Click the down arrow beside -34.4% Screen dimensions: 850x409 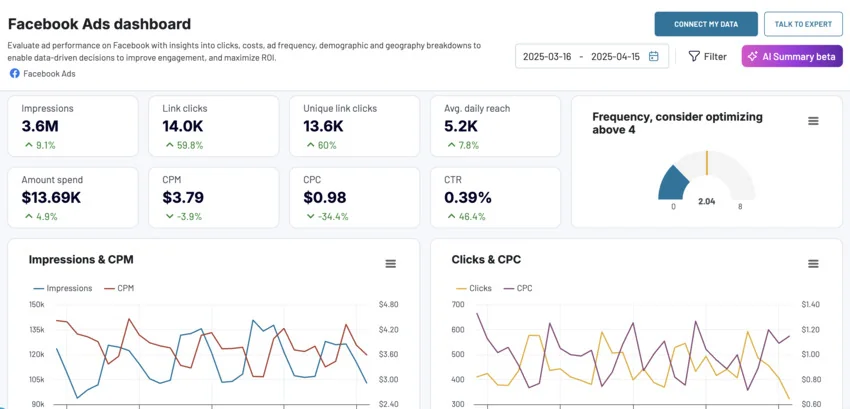point(310,216)
